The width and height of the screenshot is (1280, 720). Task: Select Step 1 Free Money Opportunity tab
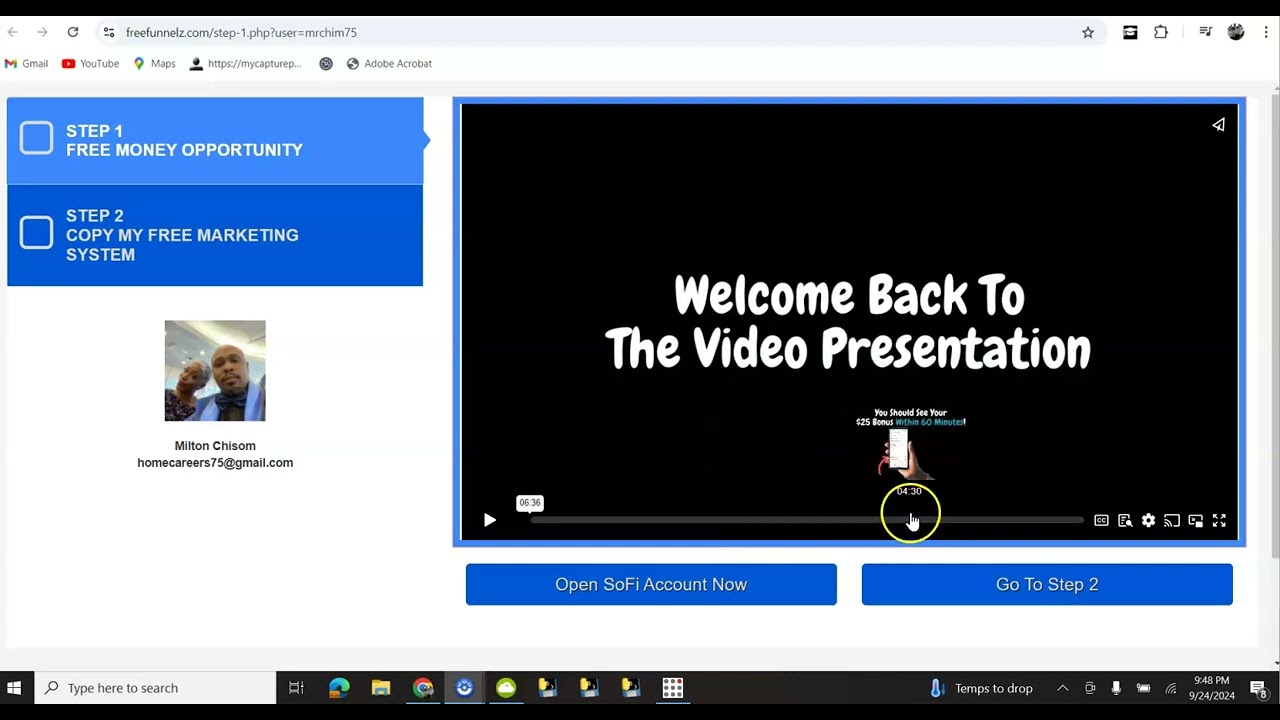click(x=215, y=140)
